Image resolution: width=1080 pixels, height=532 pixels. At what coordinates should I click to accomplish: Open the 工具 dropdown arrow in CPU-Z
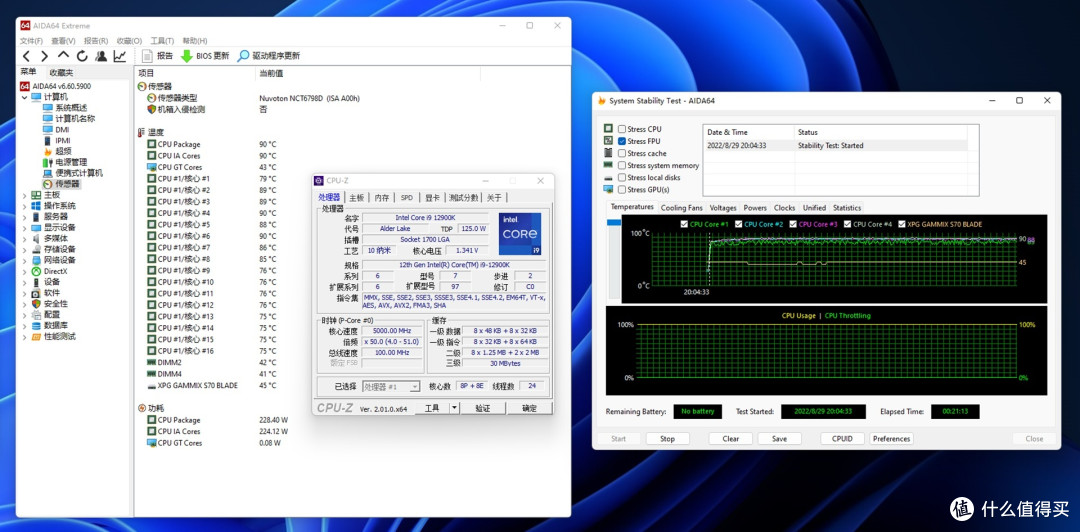point(454,408)
